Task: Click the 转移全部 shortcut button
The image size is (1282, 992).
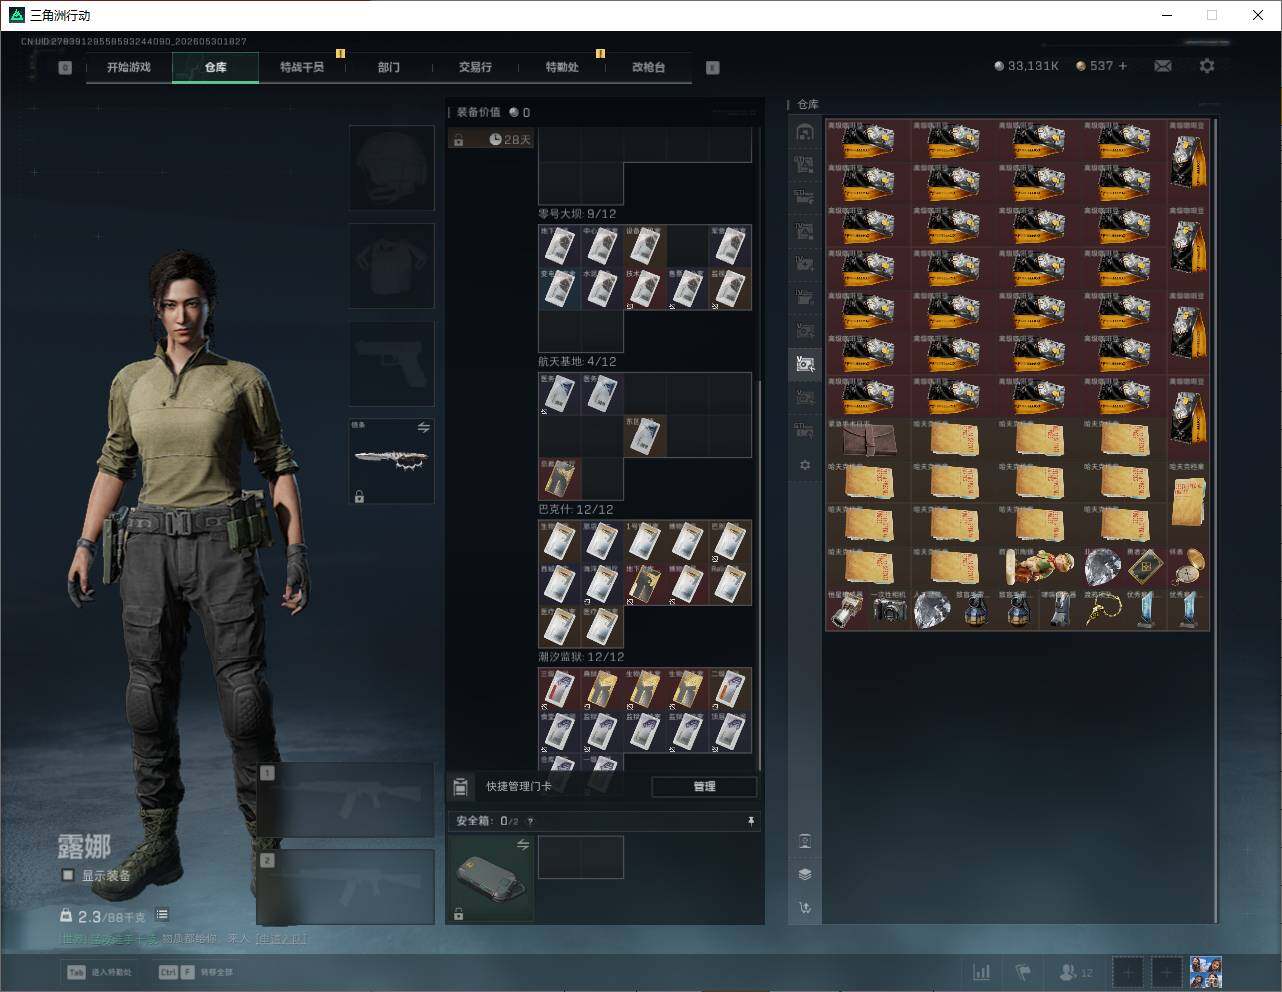Action: coord(196,972)
